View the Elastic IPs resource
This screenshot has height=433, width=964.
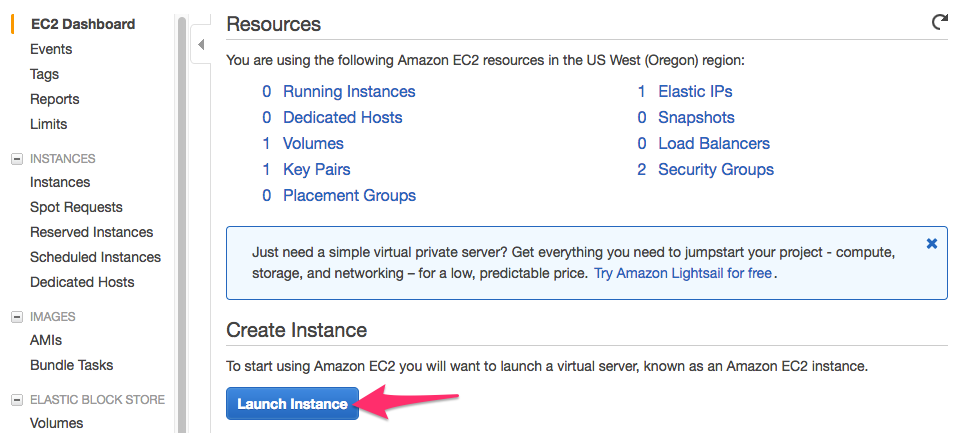695,91
